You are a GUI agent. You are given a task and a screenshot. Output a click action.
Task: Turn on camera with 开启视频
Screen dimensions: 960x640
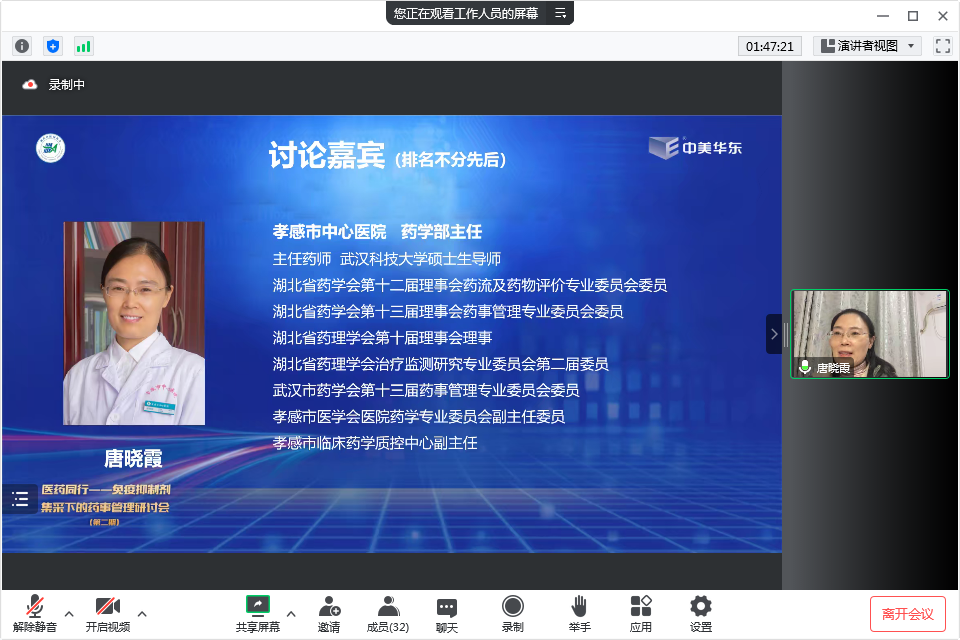coord(108,613)
